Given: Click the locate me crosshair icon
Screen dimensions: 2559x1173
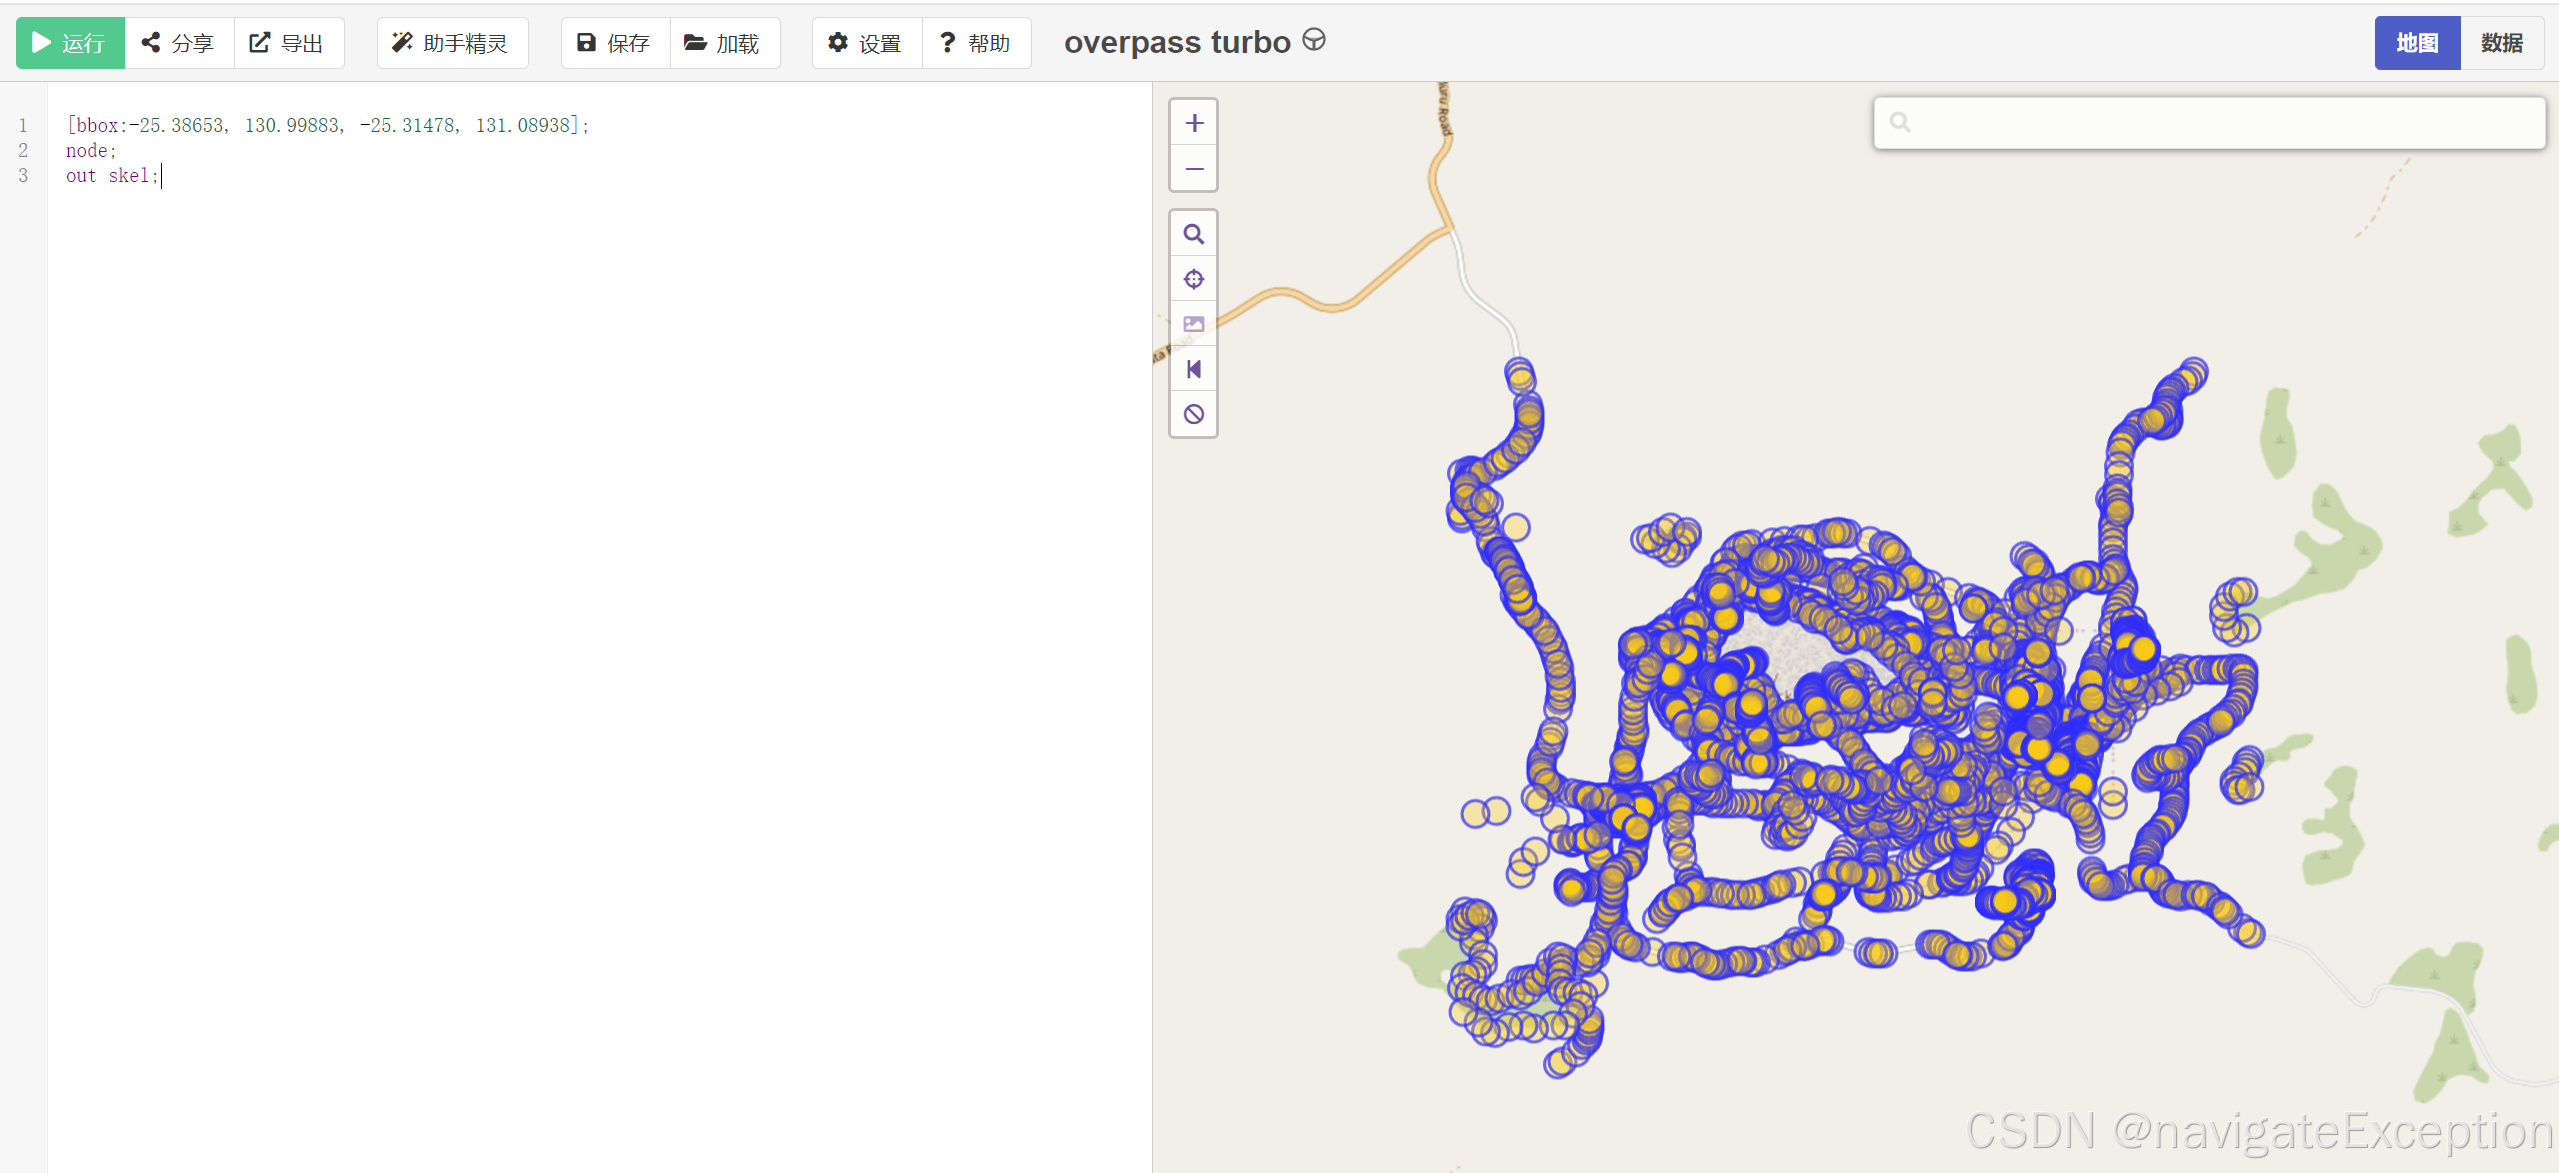Looking at the screenshot, I should (x=1193, y=279).
